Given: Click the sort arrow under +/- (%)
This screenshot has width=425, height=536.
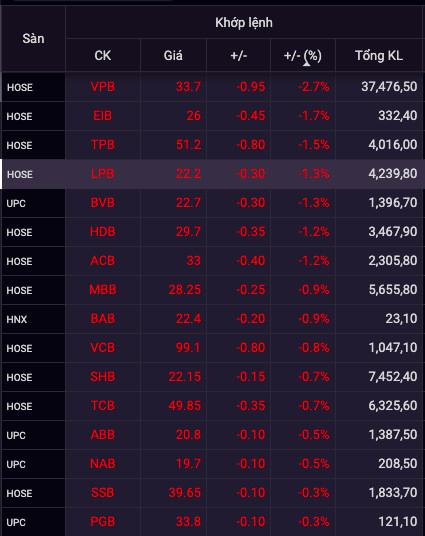Looking at the screenshot, I should click(x=307, y=64).
